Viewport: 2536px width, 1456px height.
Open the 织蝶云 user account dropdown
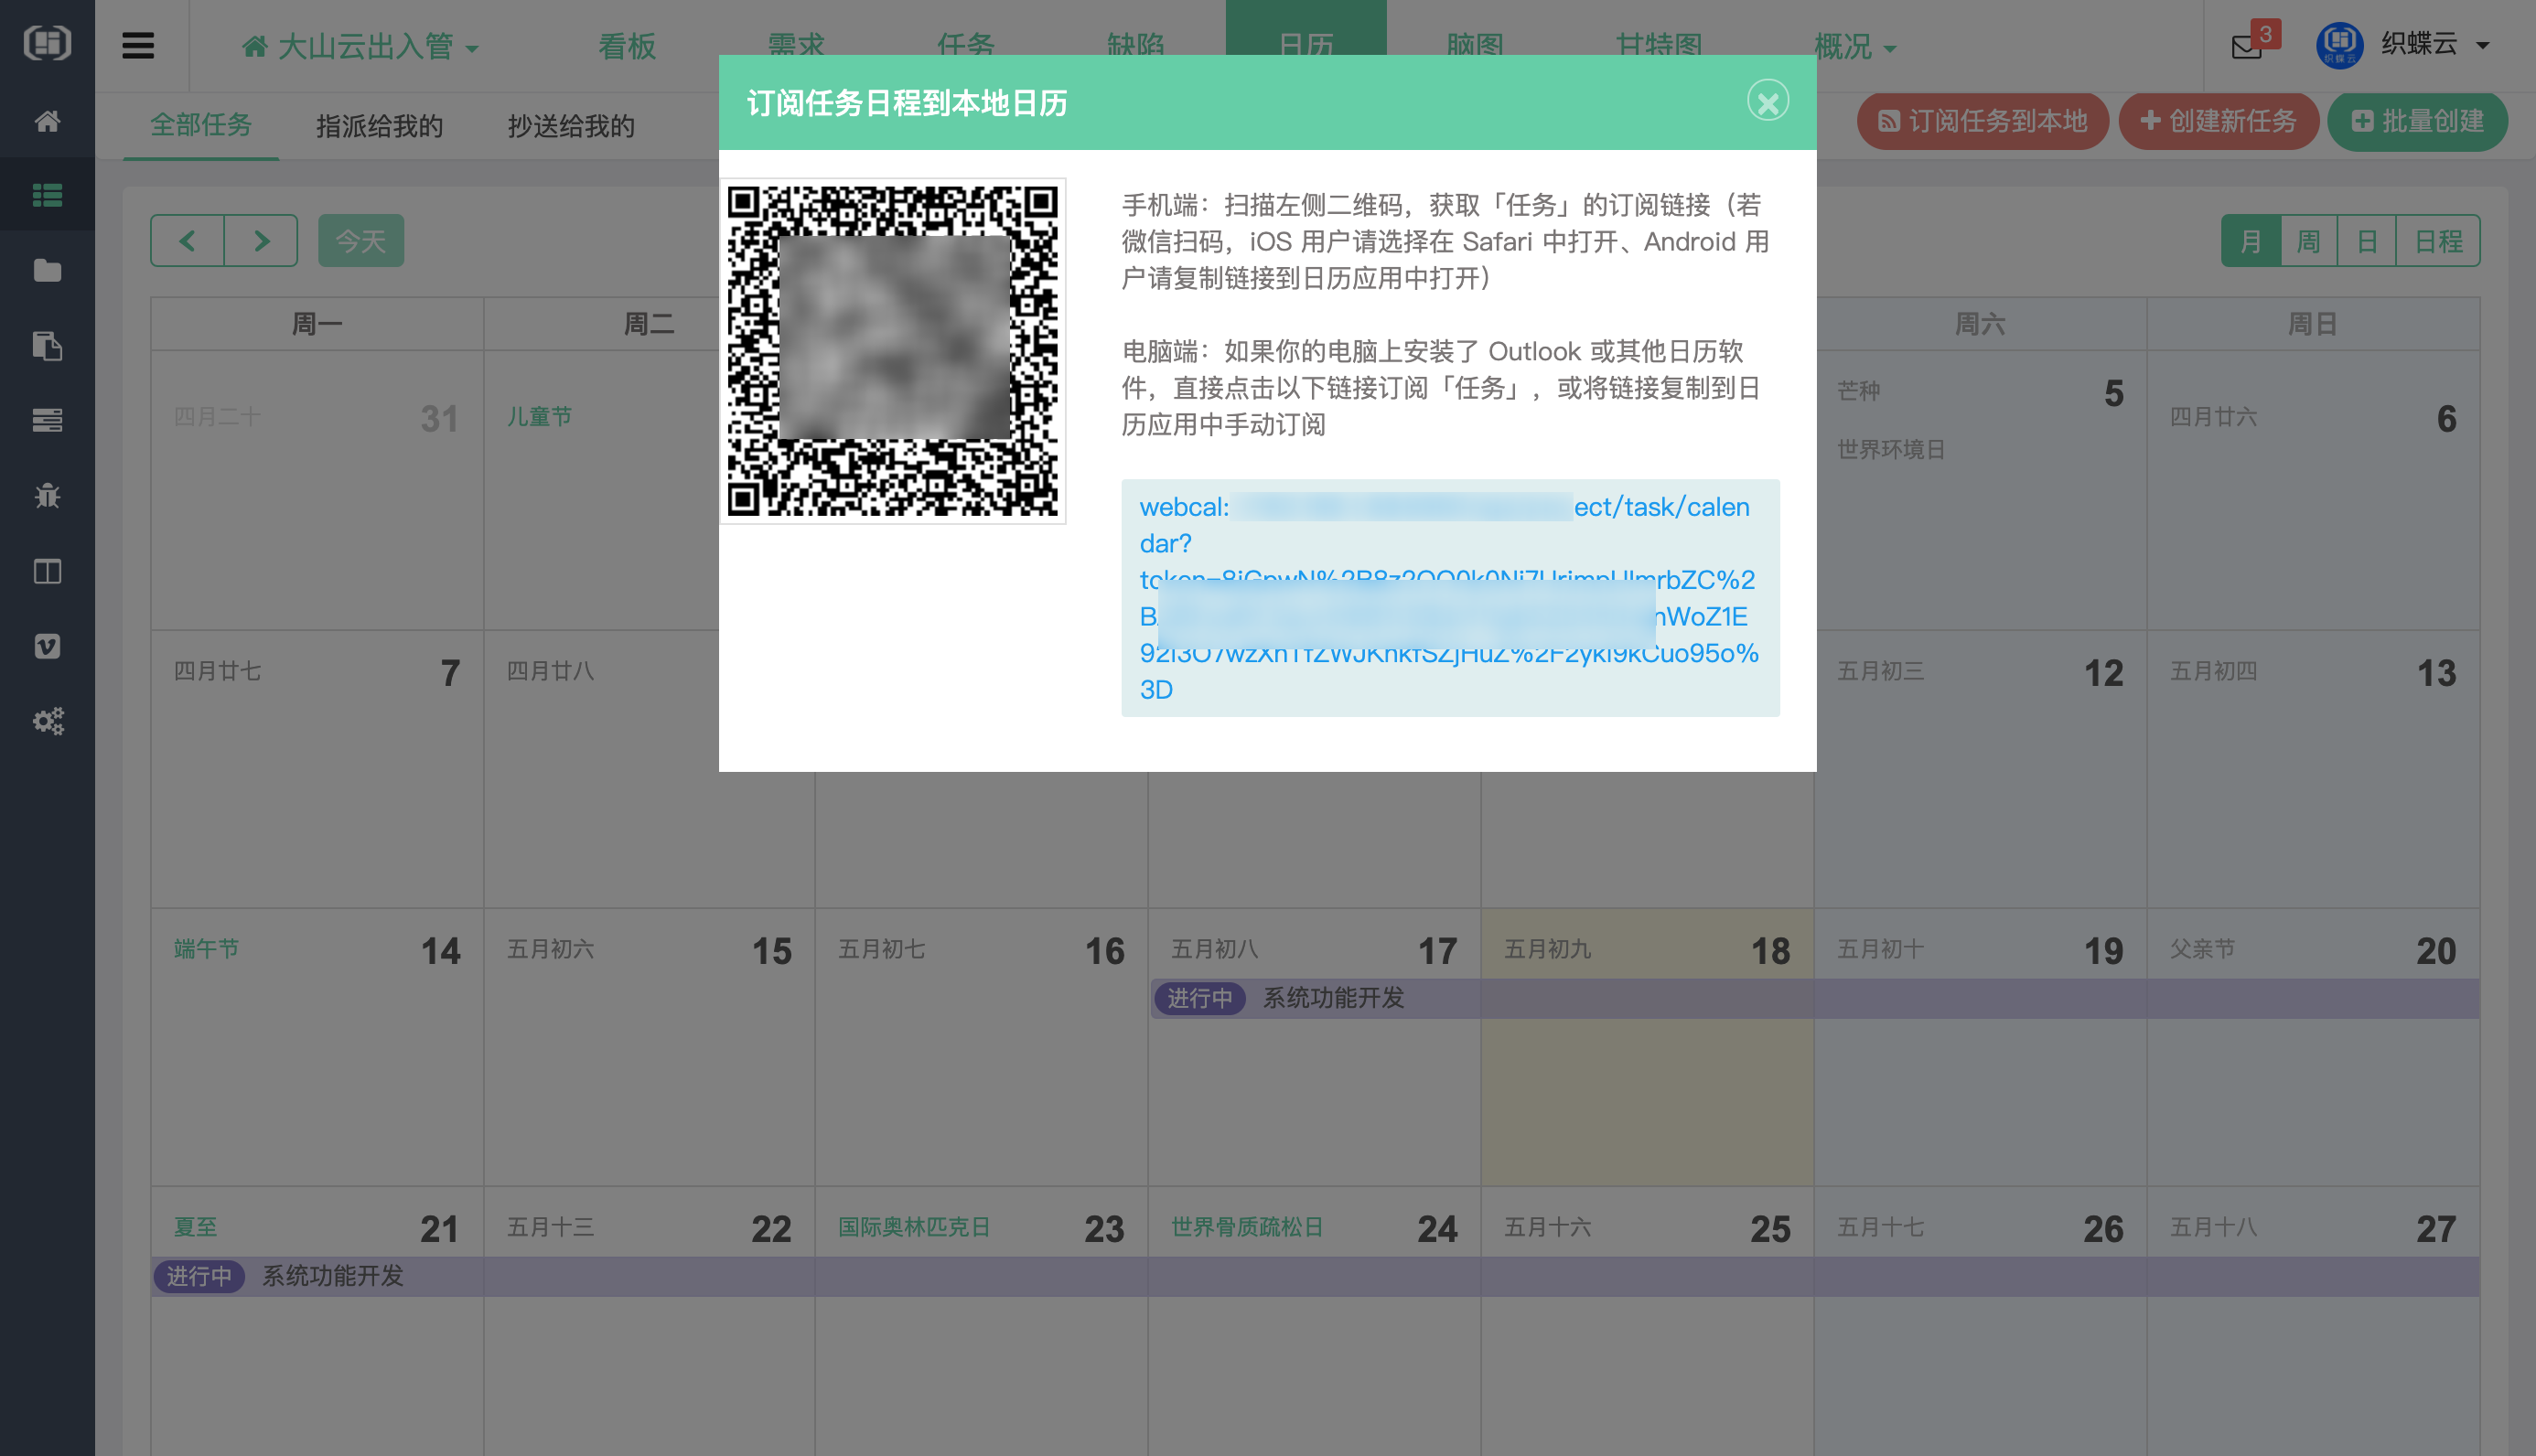[2420, 44]
